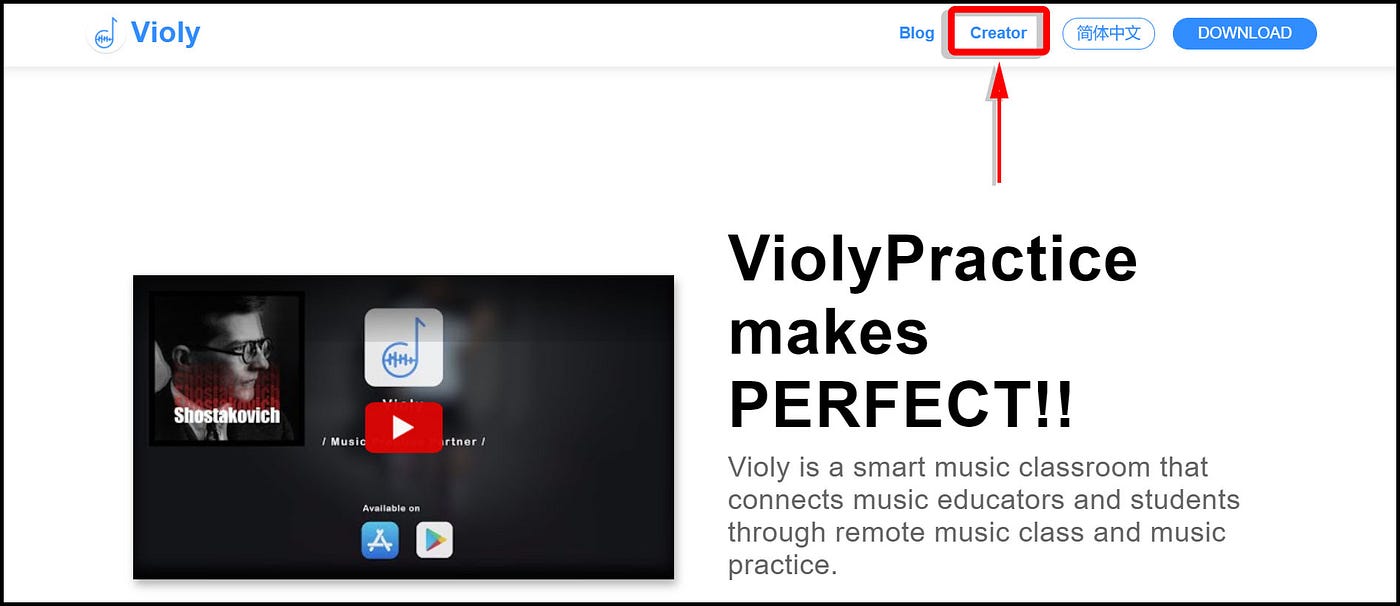
Task: Click the "Violy is a smart music classroom" line
Action: coord(968,468)
